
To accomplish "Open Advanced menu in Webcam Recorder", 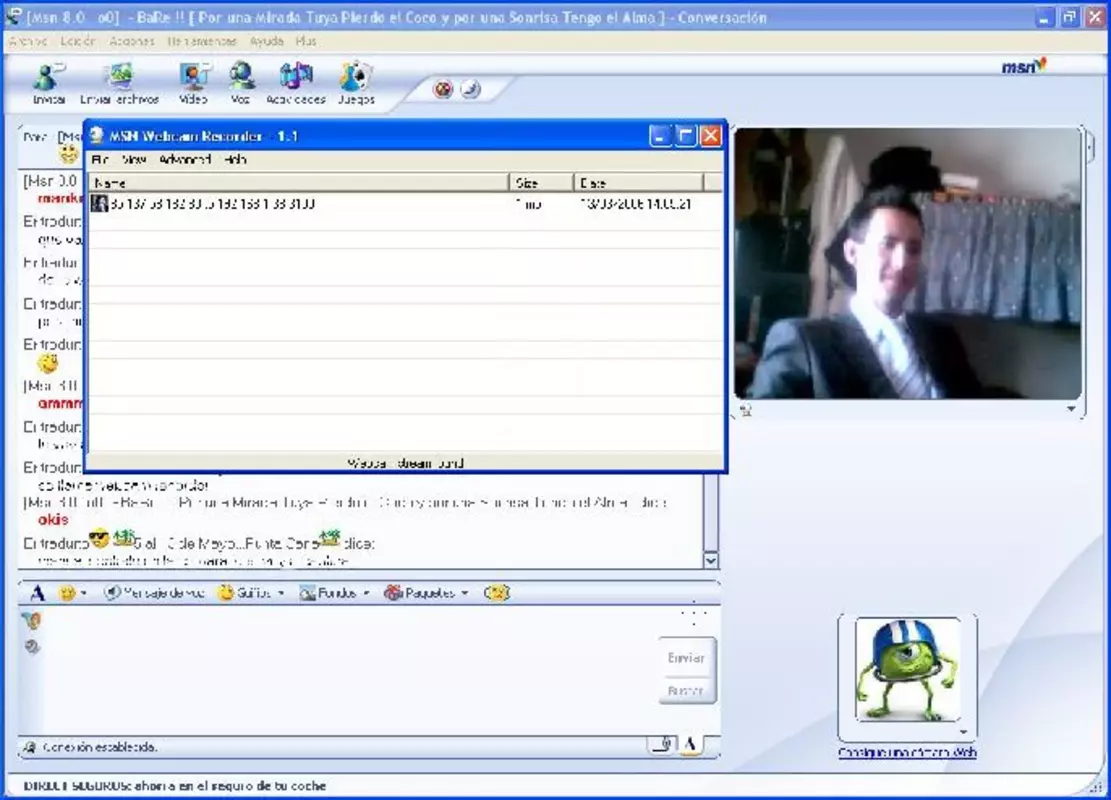I will [185, 159].
